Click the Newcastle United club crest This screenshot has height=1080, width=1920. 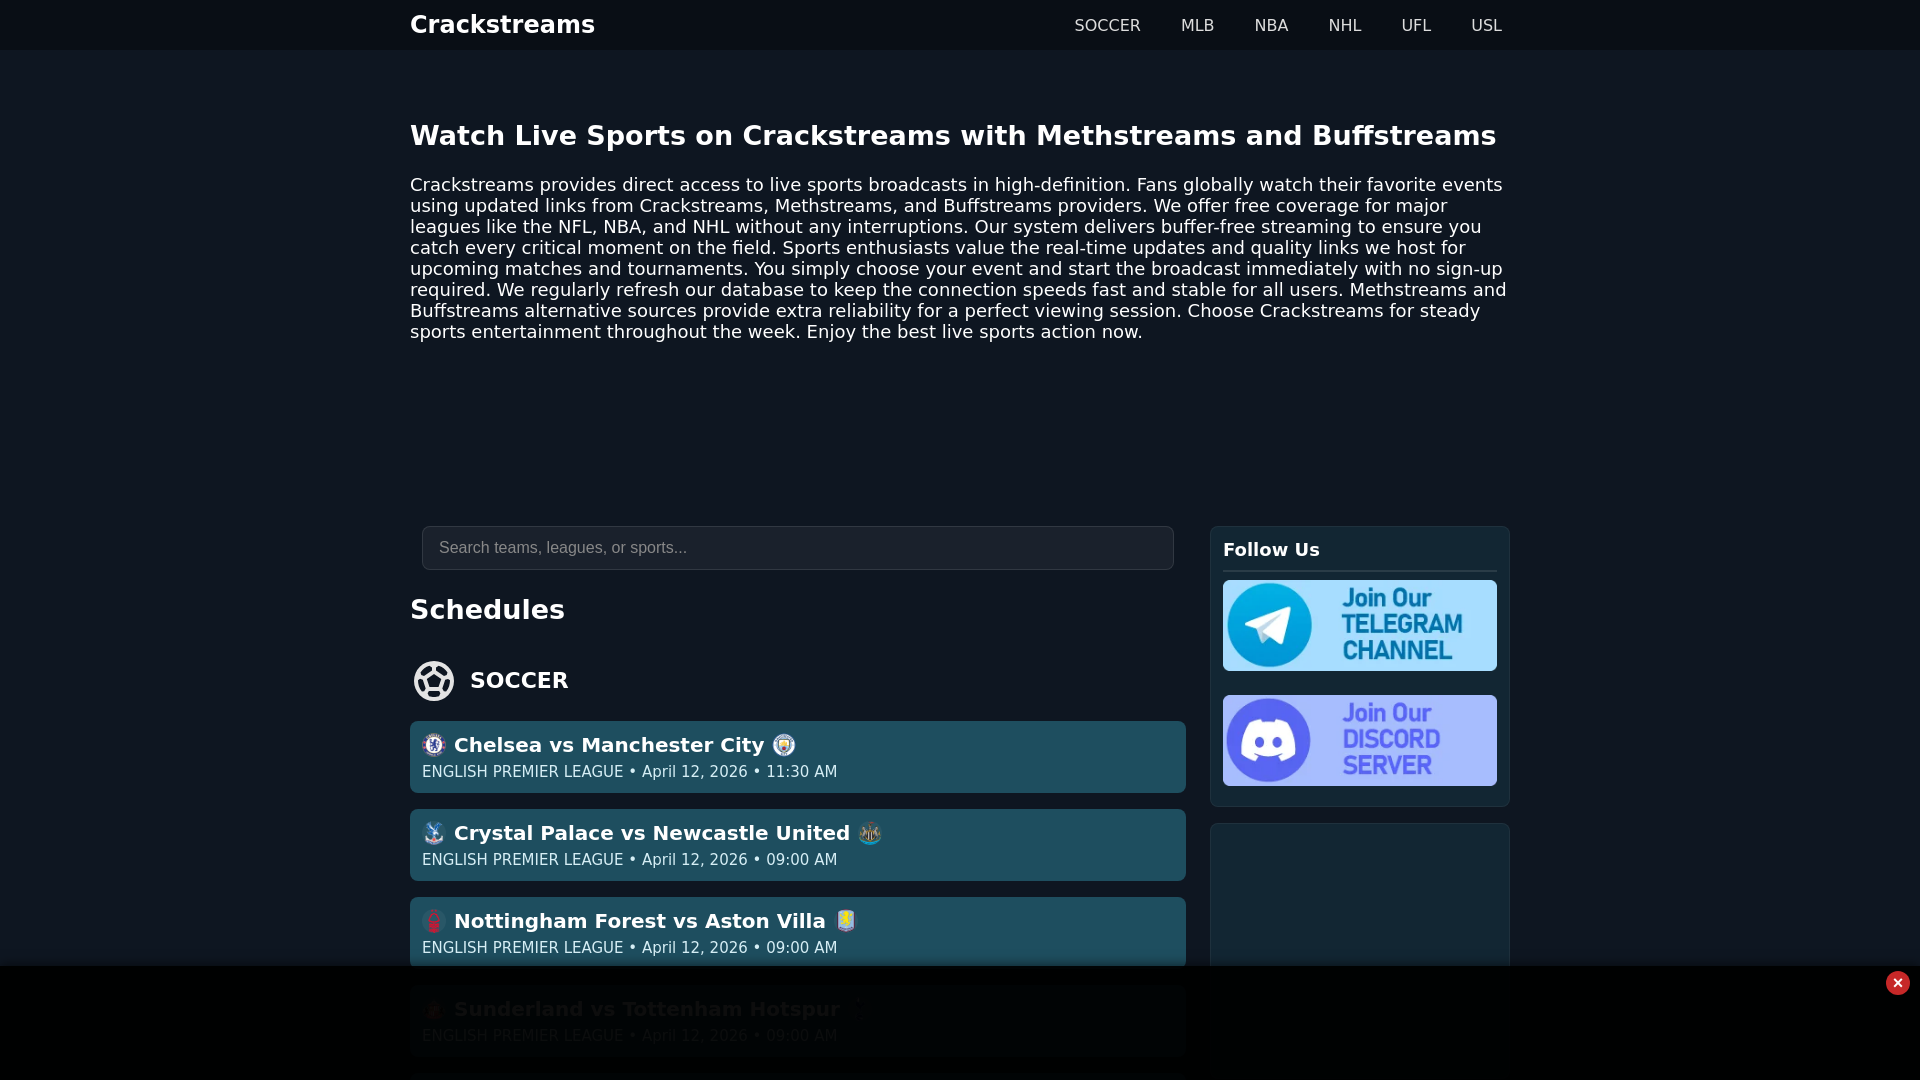click(870, 833)
